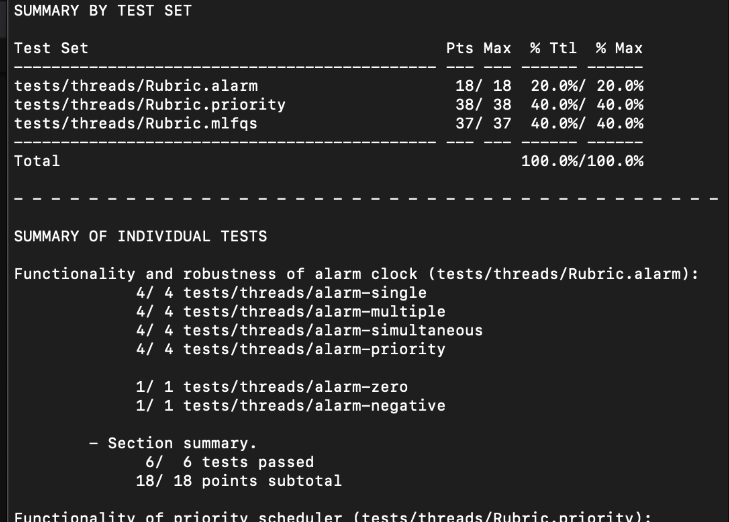Click the 38/ 38 points value
729x522 pixels.
click(483, 105)
